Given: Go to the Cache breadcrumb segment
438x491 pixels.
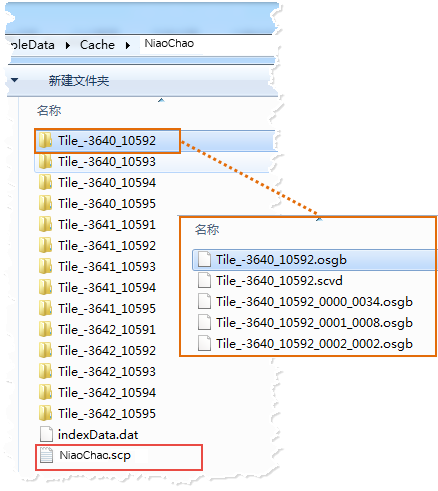Looking at the screenshot, I should (97, 45).
